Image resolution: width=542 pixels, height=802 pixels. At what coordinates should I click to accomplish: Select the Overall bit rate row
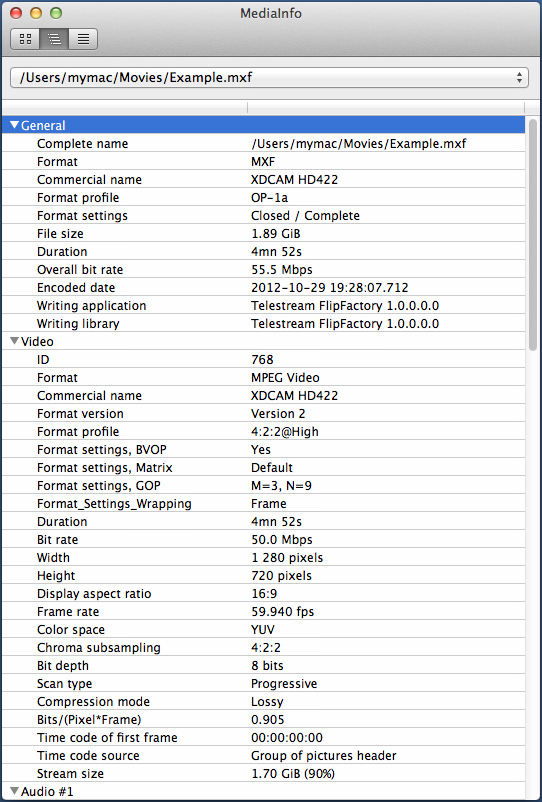[264, 270]
